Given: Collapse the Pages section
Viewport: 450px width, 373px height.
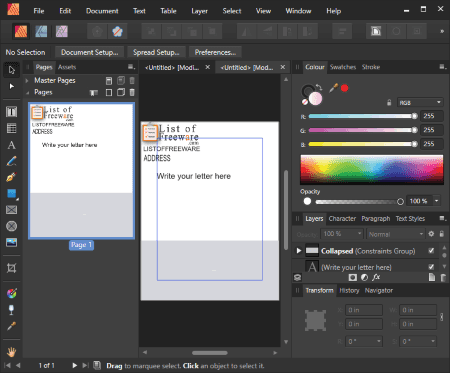Looking at the screenshot, I should click(x=27, y=92).
